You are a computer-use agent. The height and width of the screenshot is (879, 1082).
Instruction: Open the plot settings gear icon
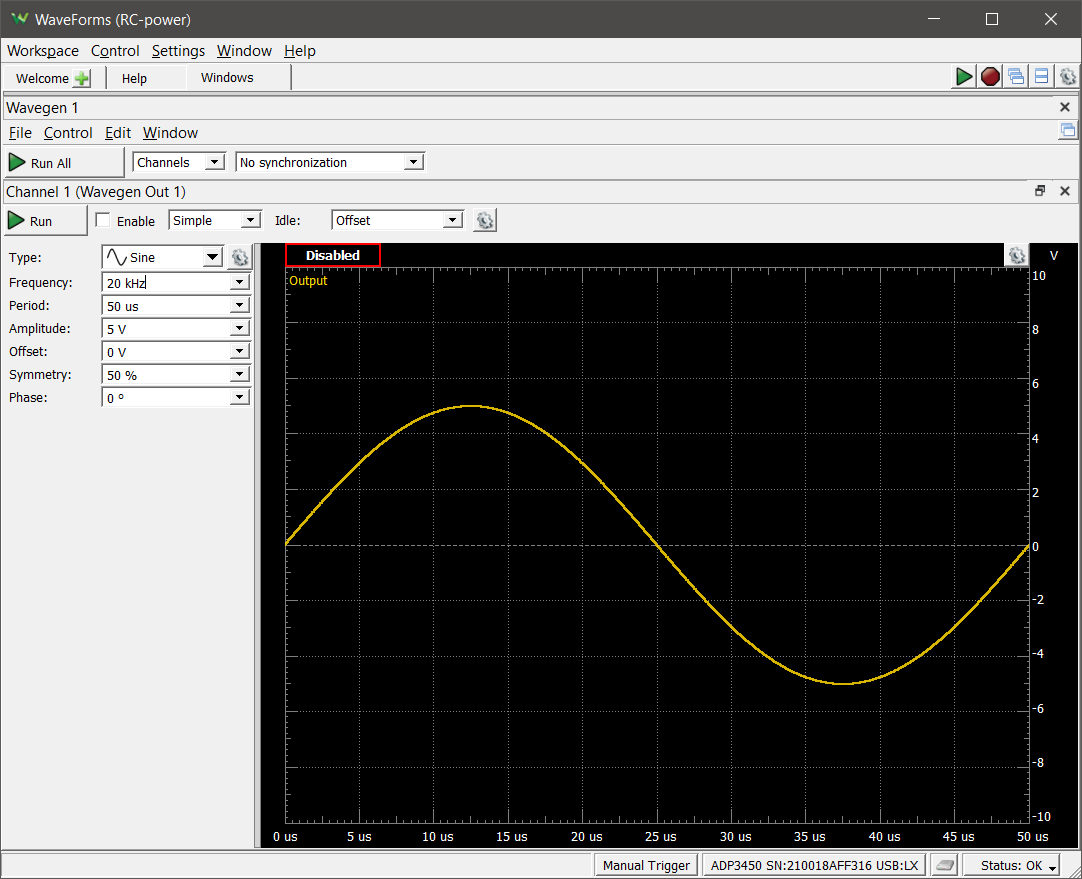(x=1016, y=255)
